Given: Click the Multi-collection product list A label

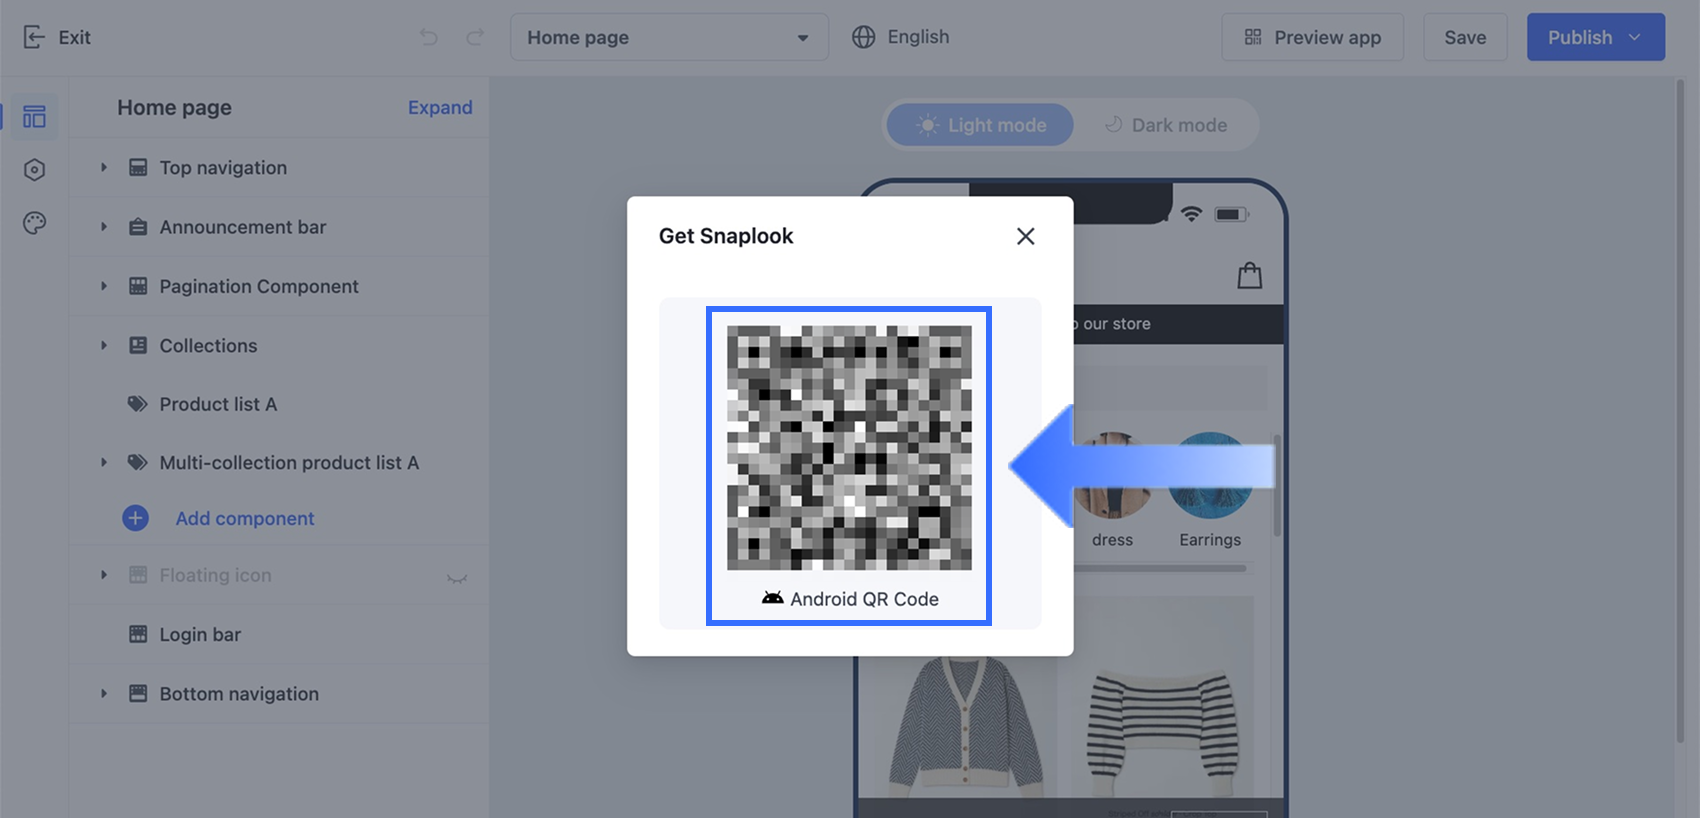Looking at the screenshot, I should (289, 463).
